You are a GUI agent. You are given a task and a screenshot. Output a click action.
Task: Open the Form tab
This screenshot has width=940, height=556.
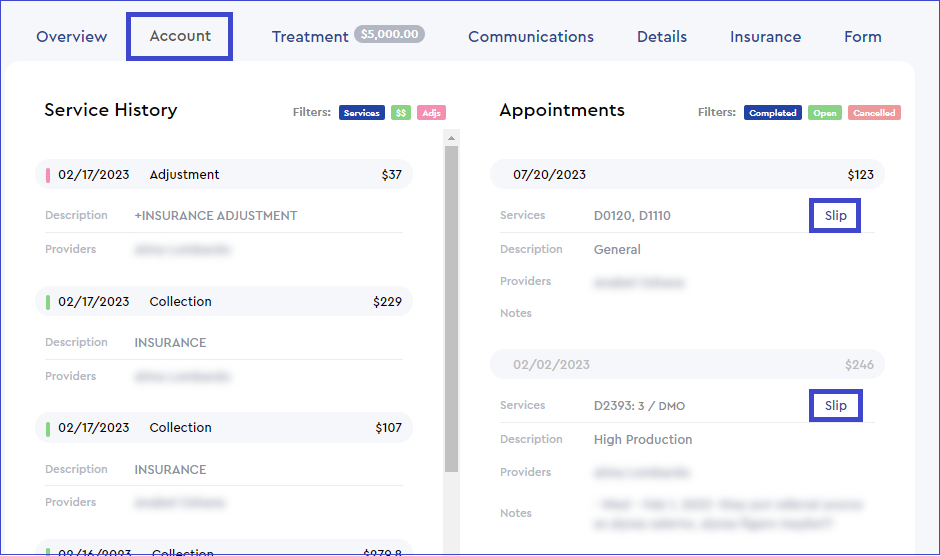click(862, 37)
